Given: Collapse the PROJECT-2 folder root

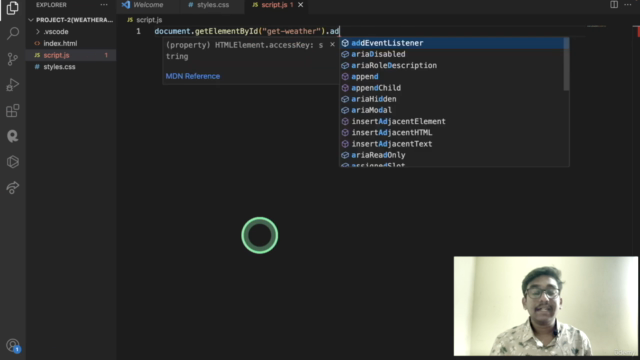Looking at the screenshot, I should coord(71,20).
